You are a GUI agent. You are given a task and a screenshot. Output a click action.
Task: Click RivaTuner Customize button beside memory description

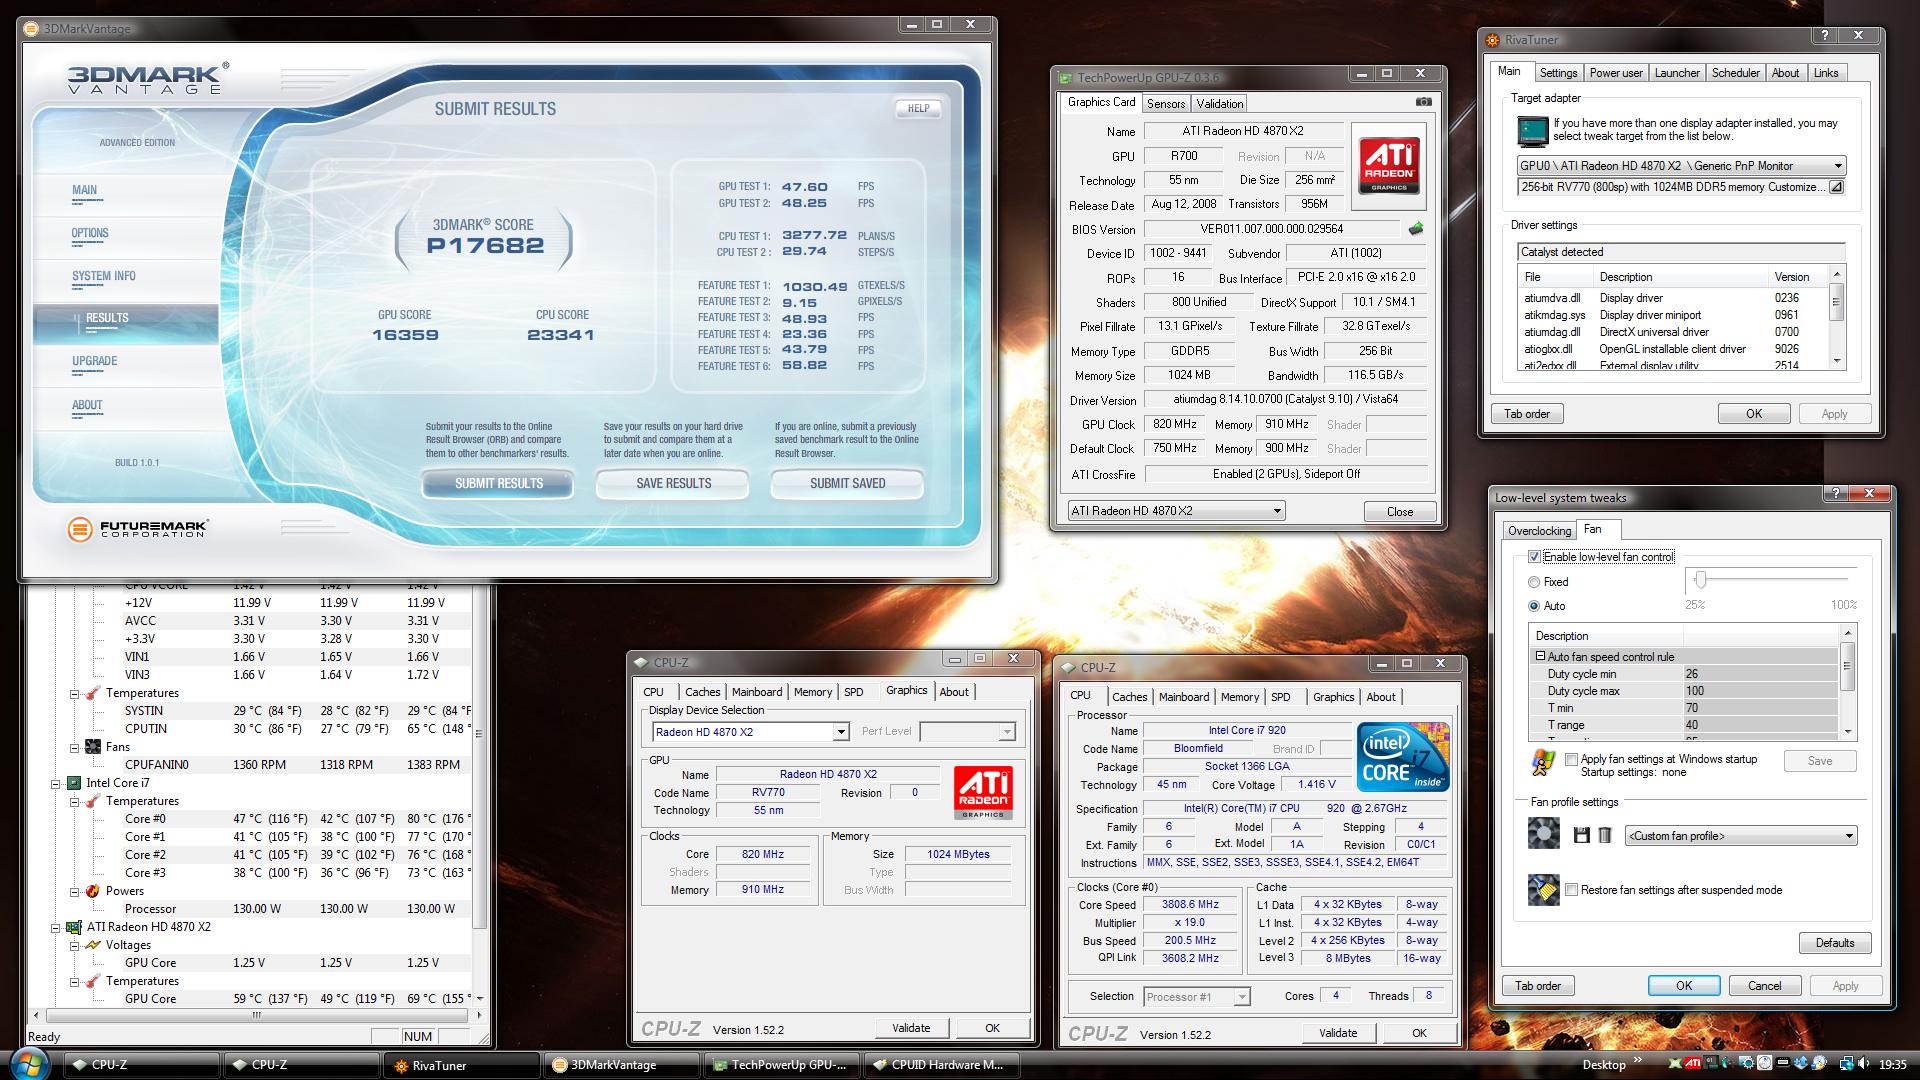tap(1836, 187)
